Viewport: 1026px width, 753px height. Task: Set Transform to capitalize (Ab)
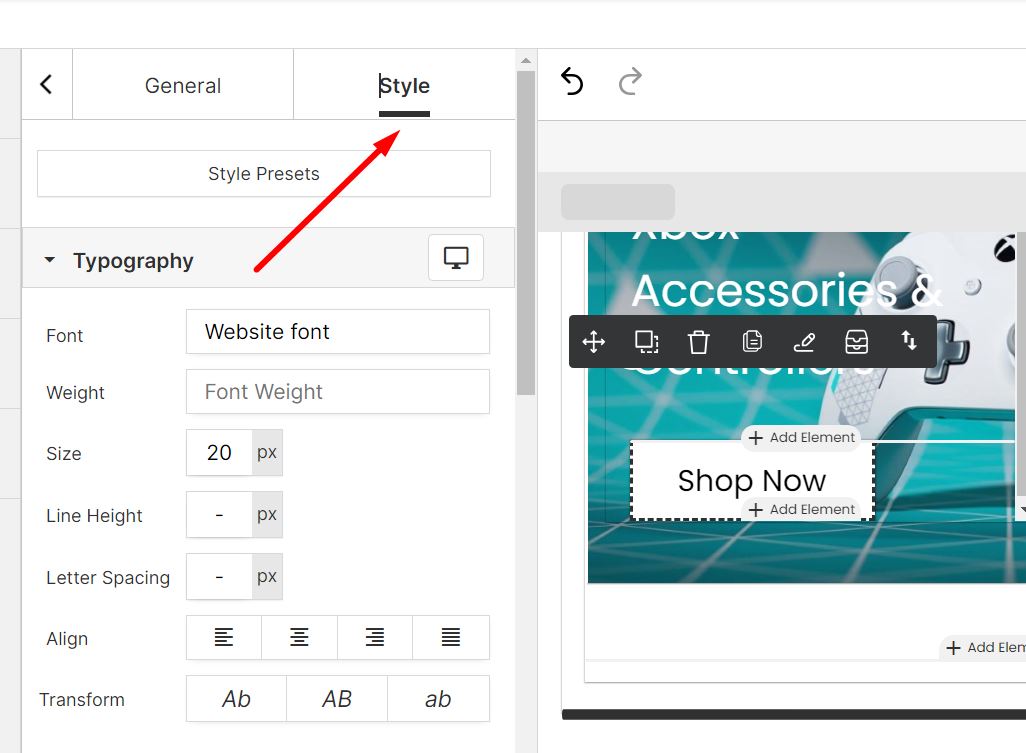coord(236,699)
